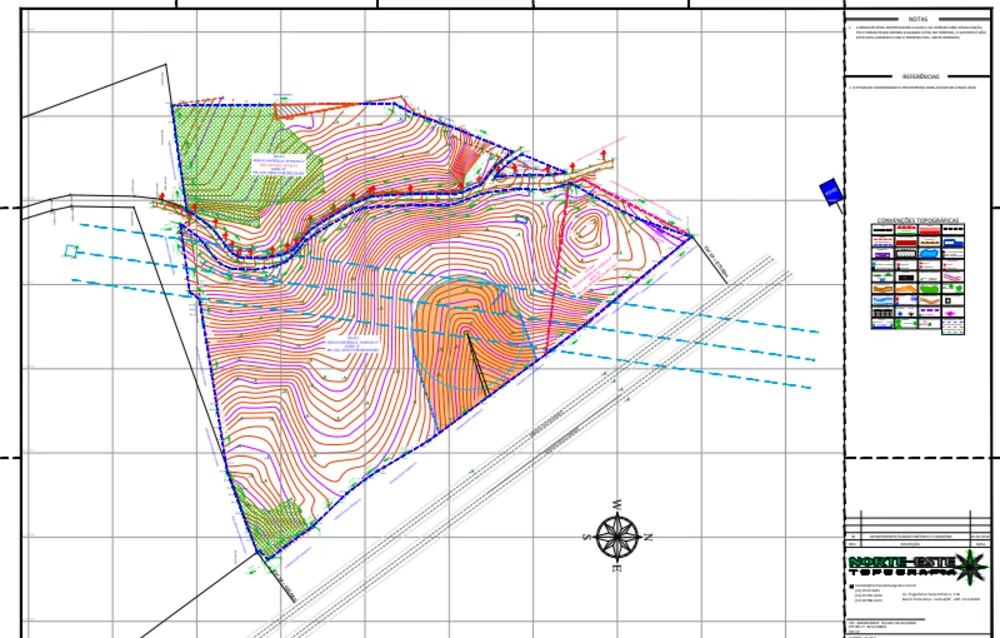Click the solid green vegetation legend symbol
Screen dimensions: 1000x638
click(929, 288)
